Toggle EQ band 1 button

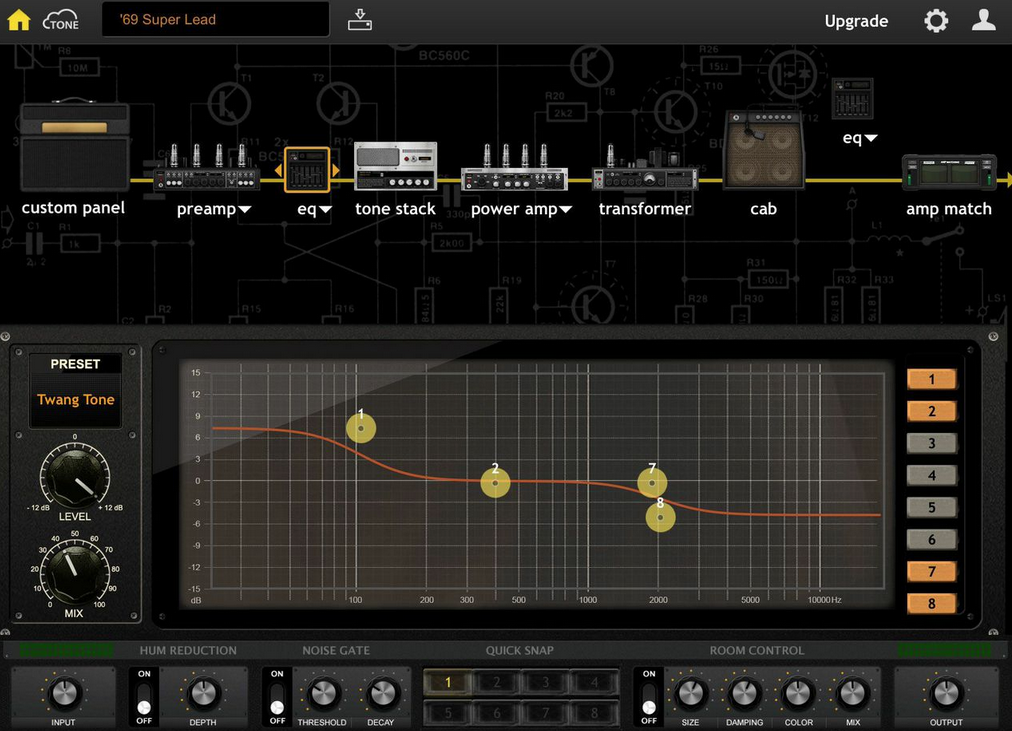coord(931,379)
